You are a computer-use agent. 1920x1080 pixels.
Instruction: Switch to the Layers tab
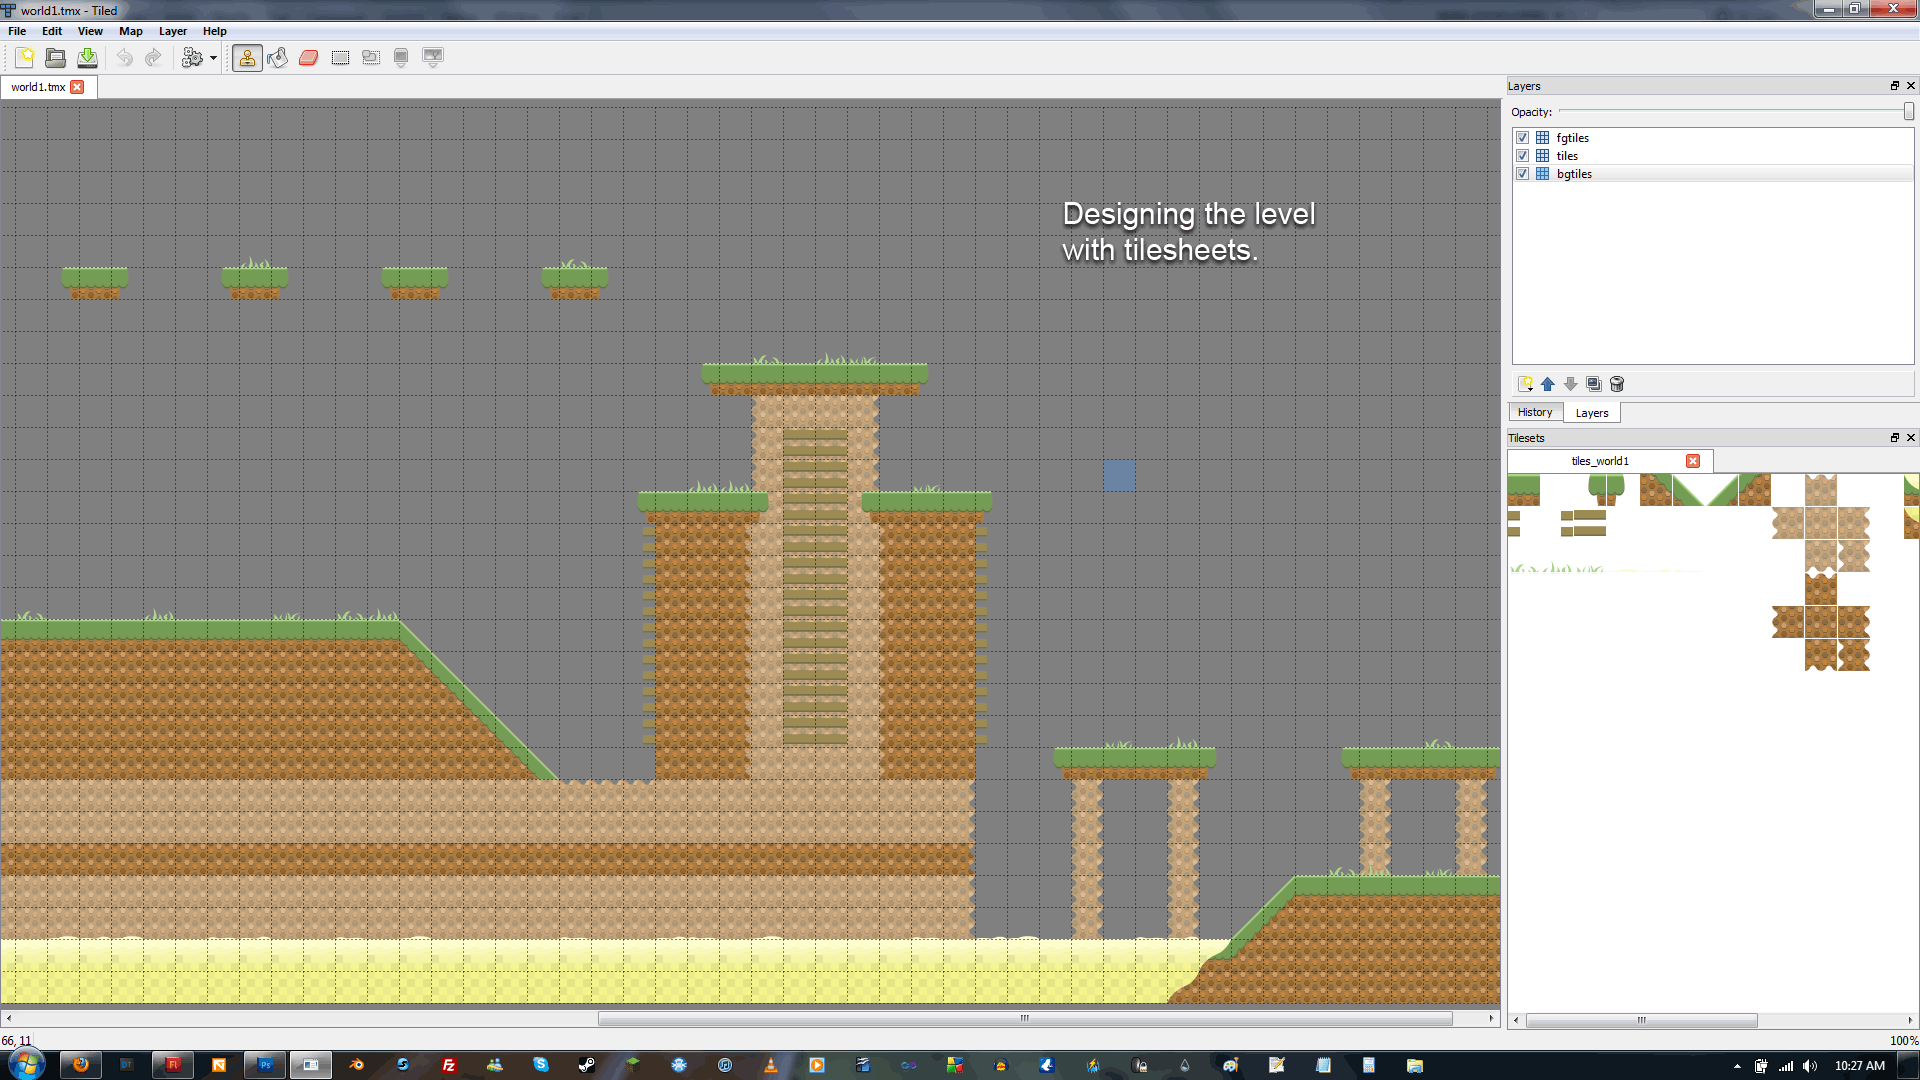pos(1592,413)
